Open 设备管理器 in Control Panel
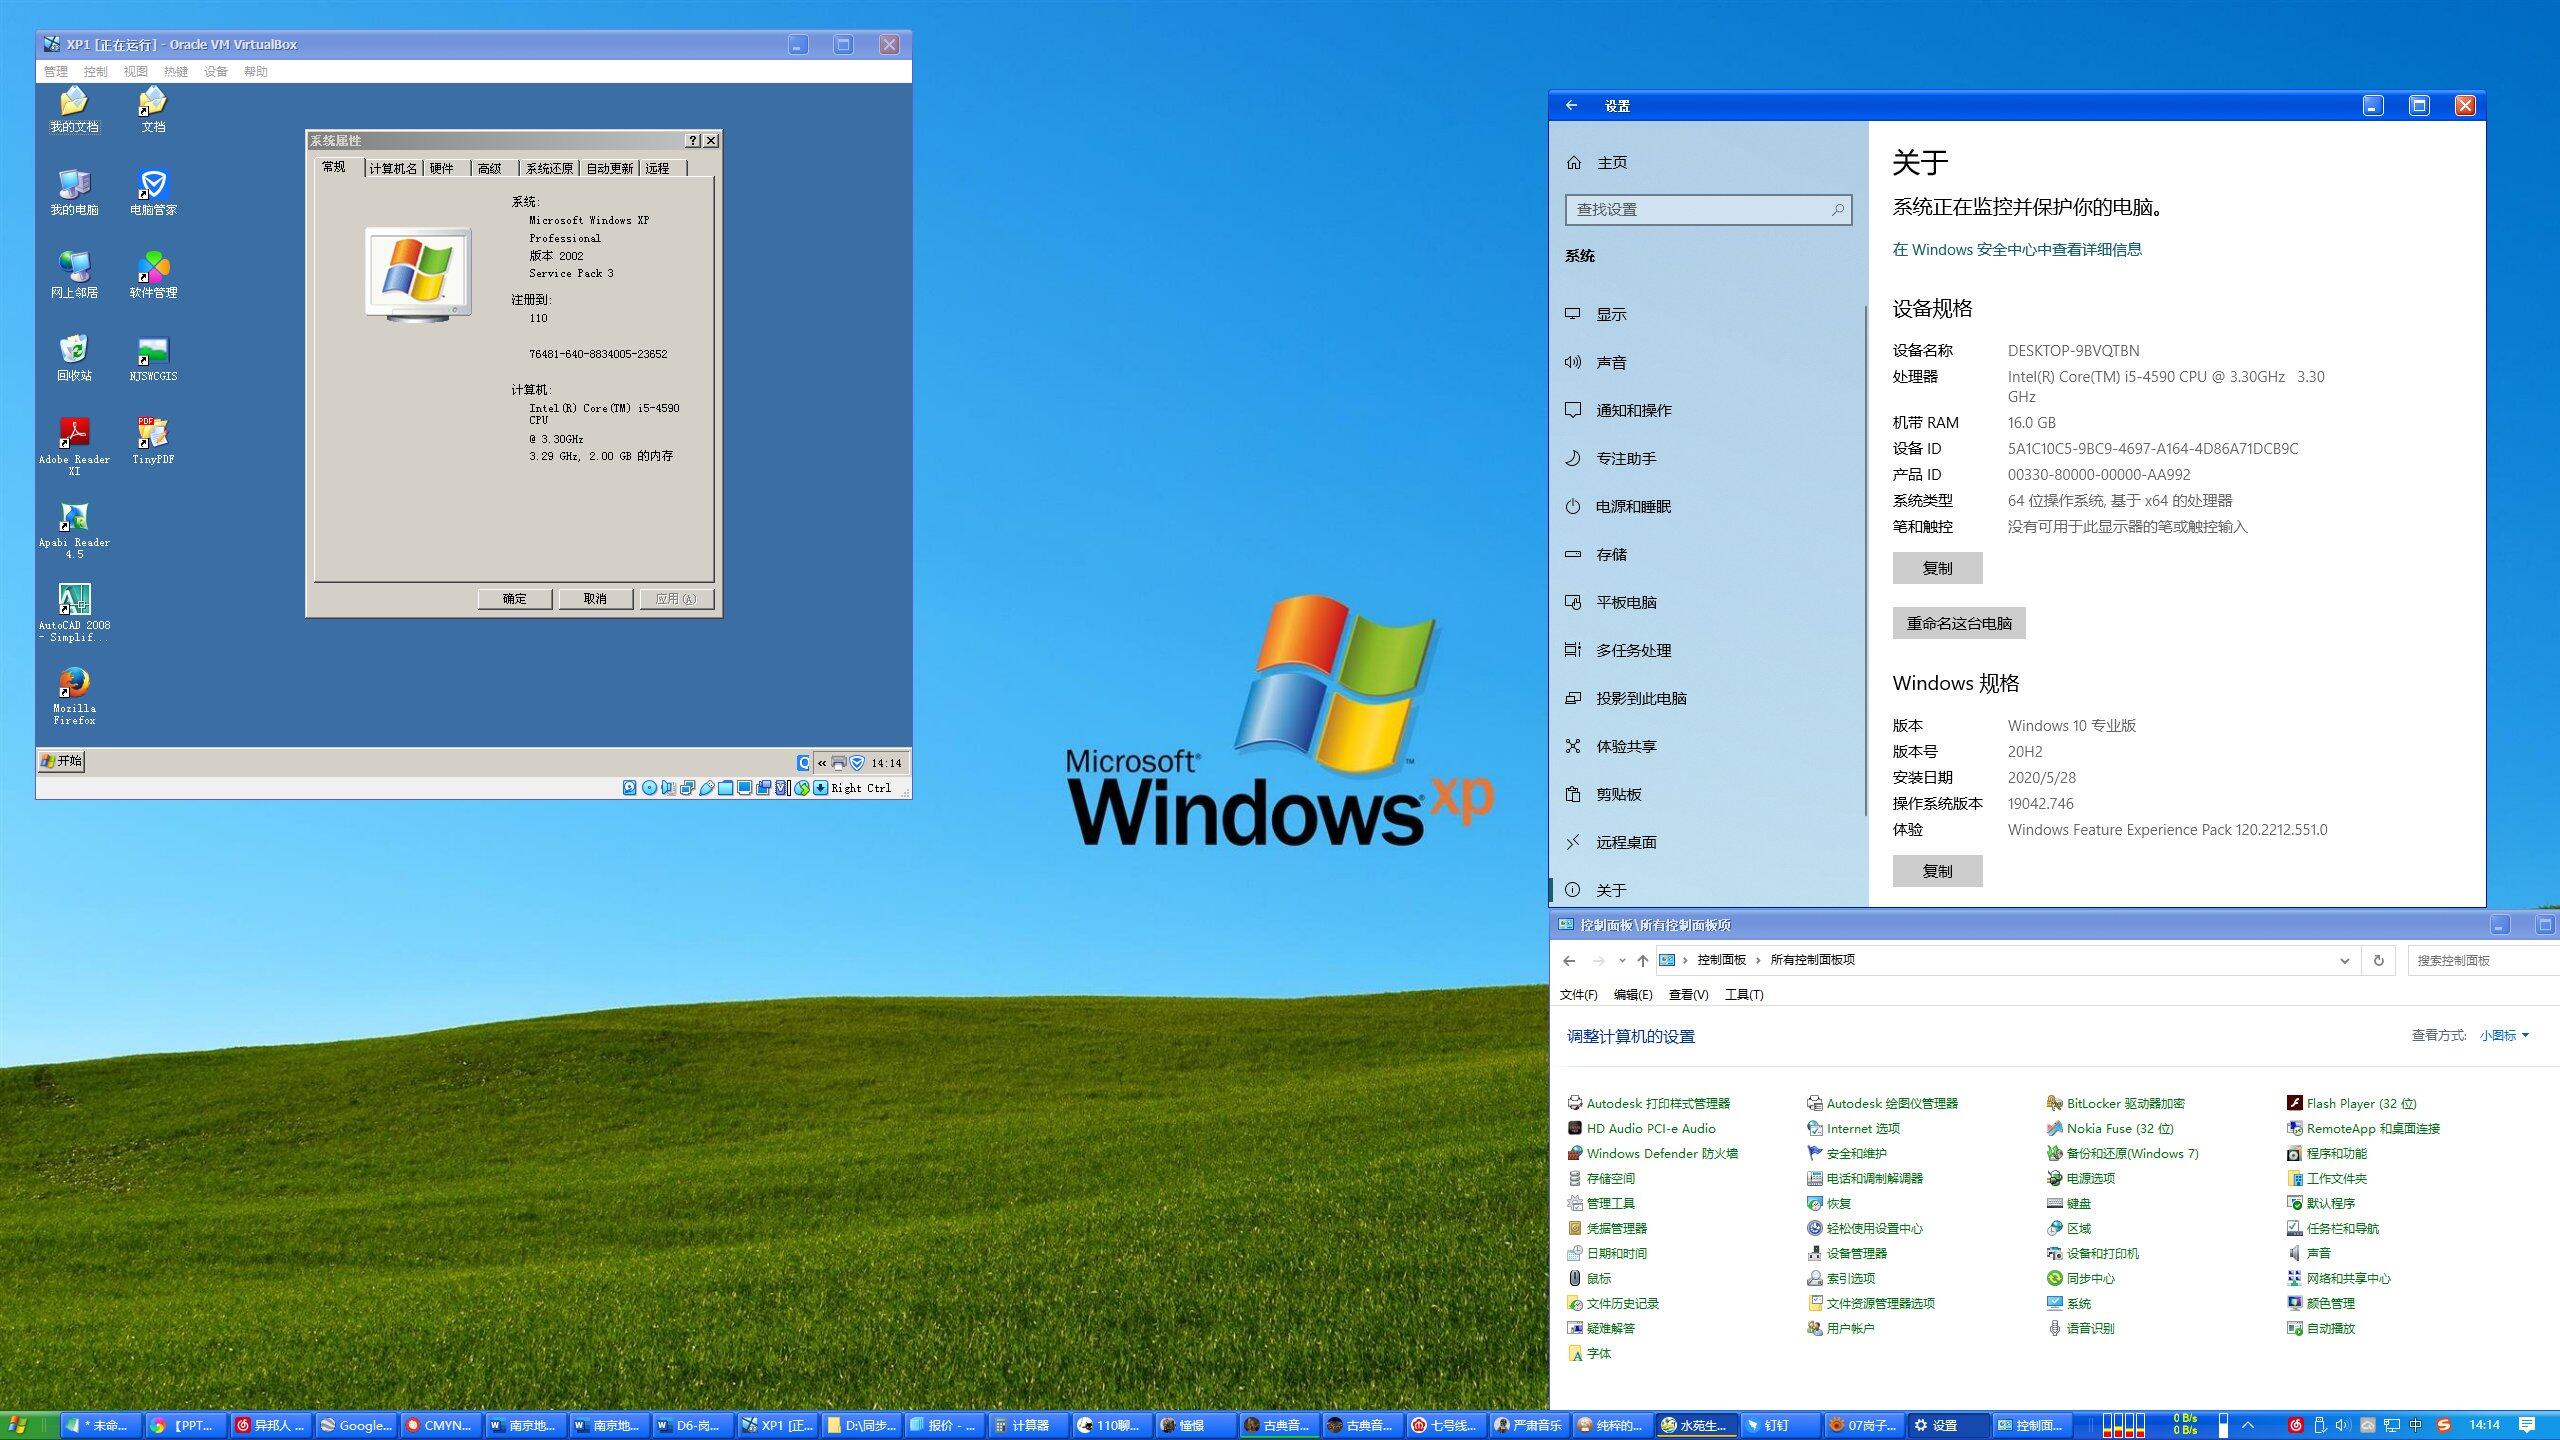Viewport: 2560px width, 1440px height. pos(1846,1253)
